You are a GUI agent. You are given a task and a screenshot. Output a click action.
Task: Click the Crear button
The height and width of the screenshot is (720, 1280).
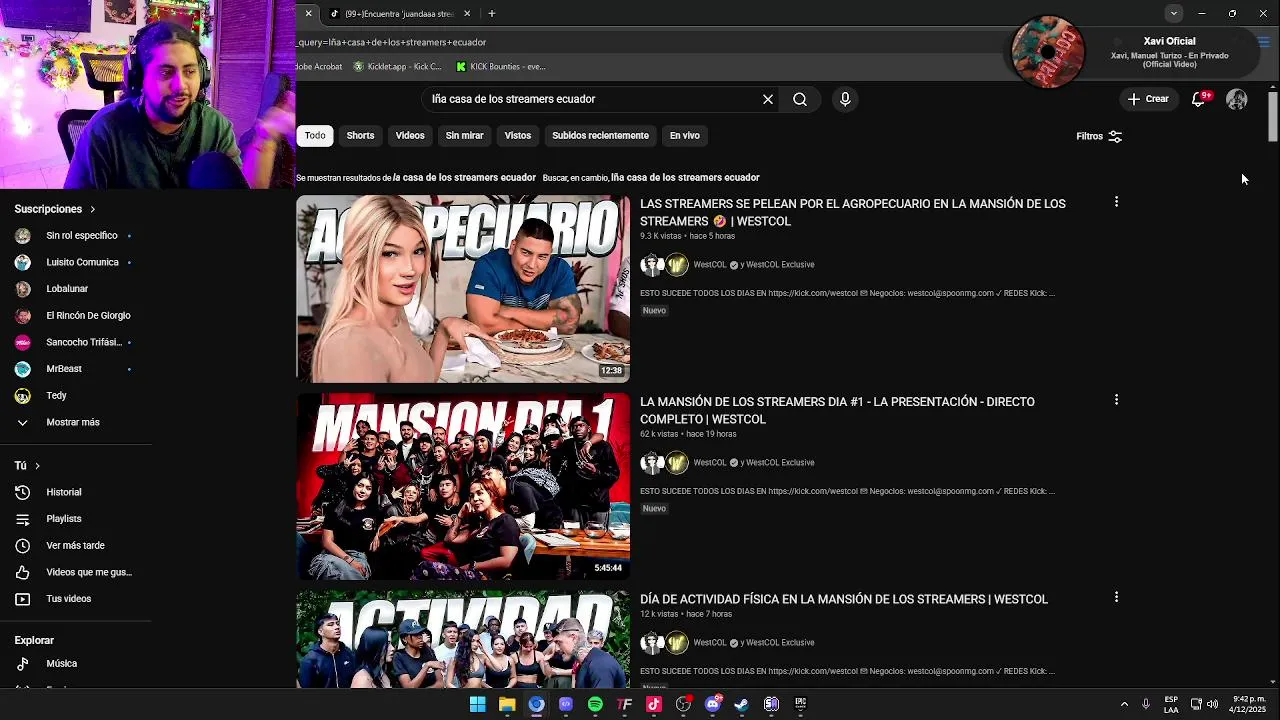1148,99
